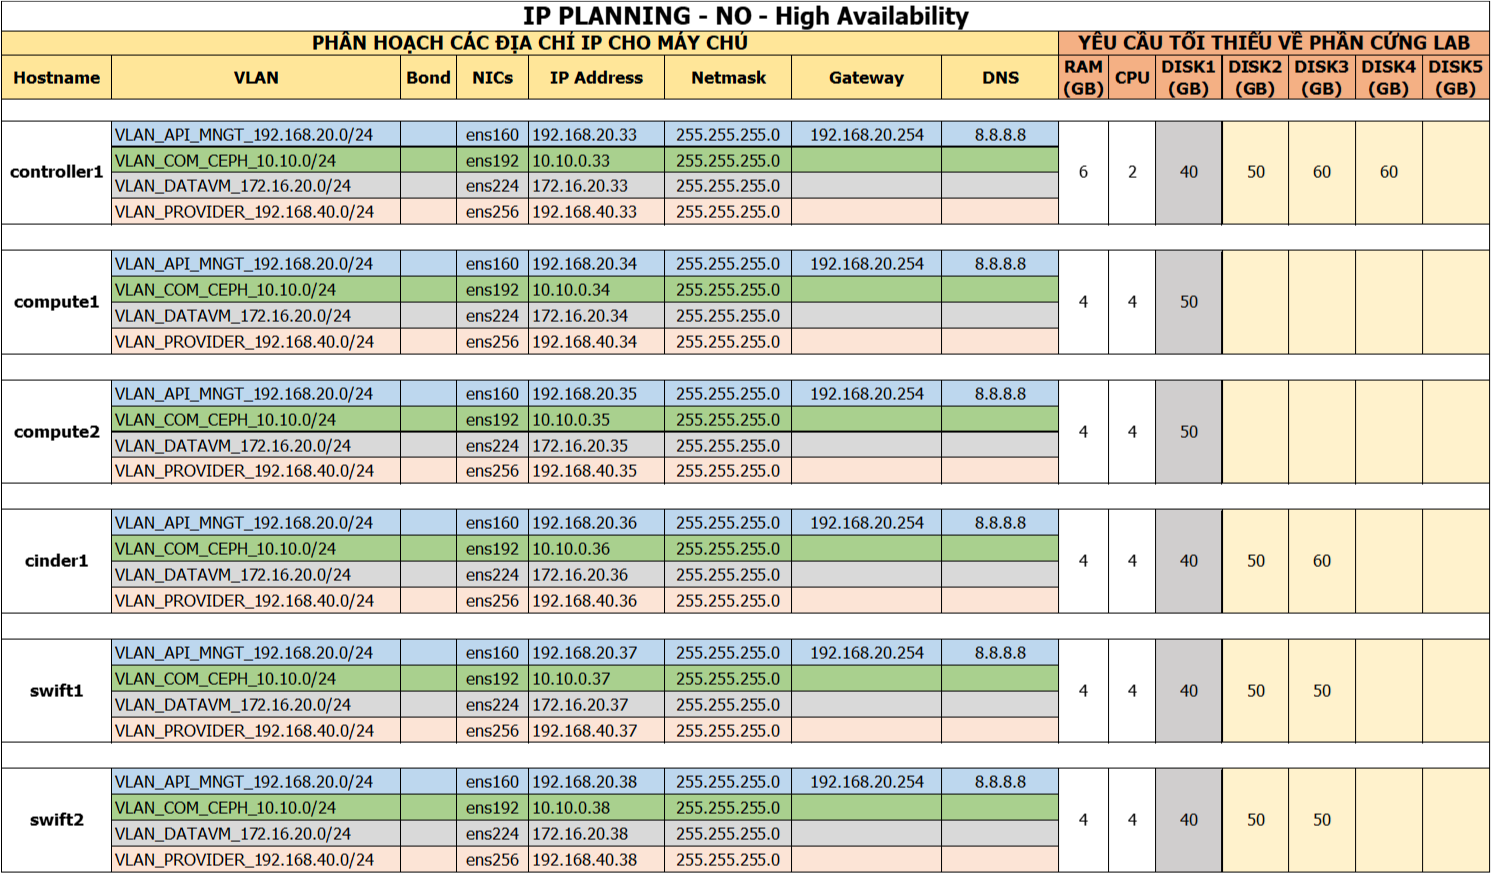
Task: Select IP address 10.10.0.38
Action: [597, 808]
